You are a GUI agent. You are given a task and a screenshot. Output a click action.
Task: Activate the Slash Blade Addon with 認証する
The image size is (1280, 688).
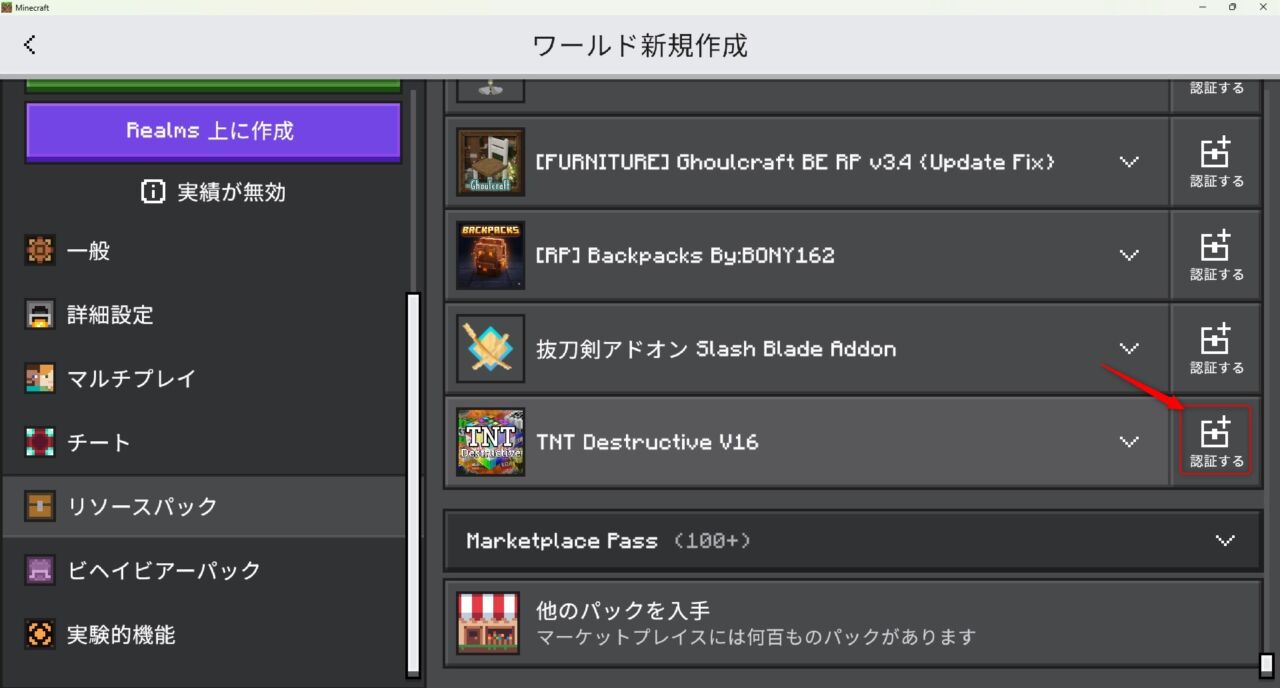click(x=1216, y=349)
